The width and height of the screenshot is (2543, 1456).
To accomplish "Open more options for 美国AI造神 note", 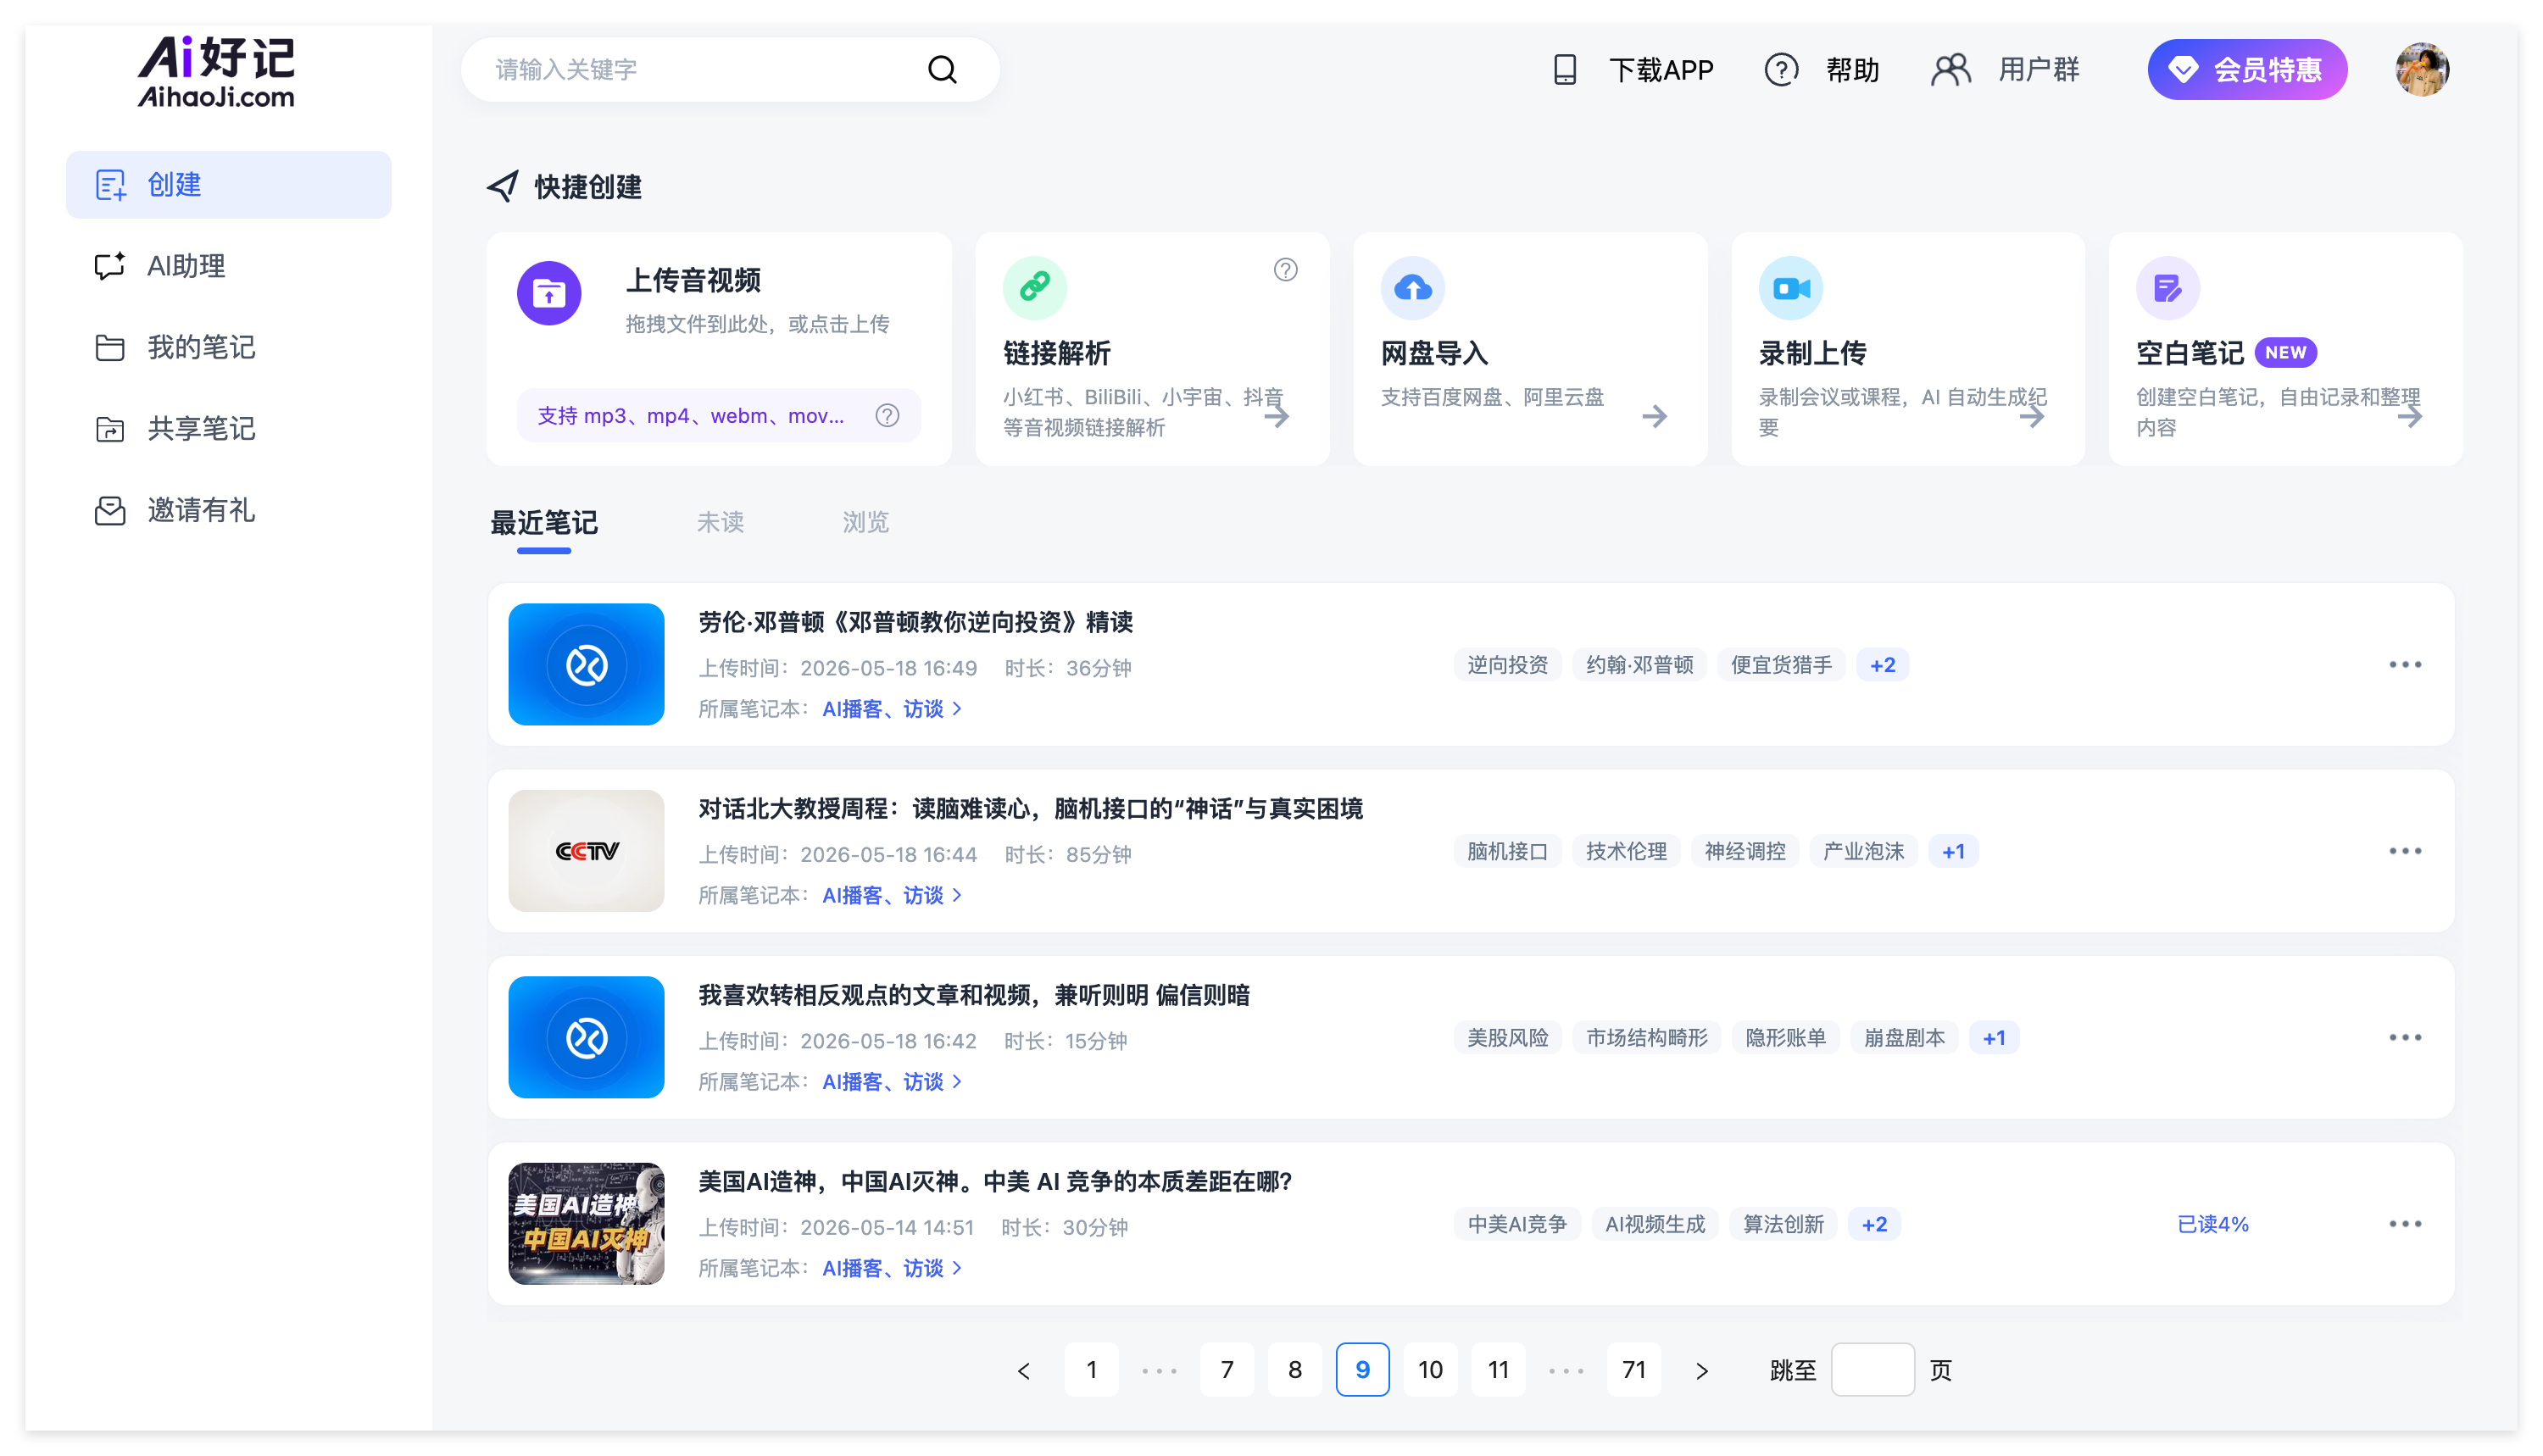I will coord(2404,1224).
